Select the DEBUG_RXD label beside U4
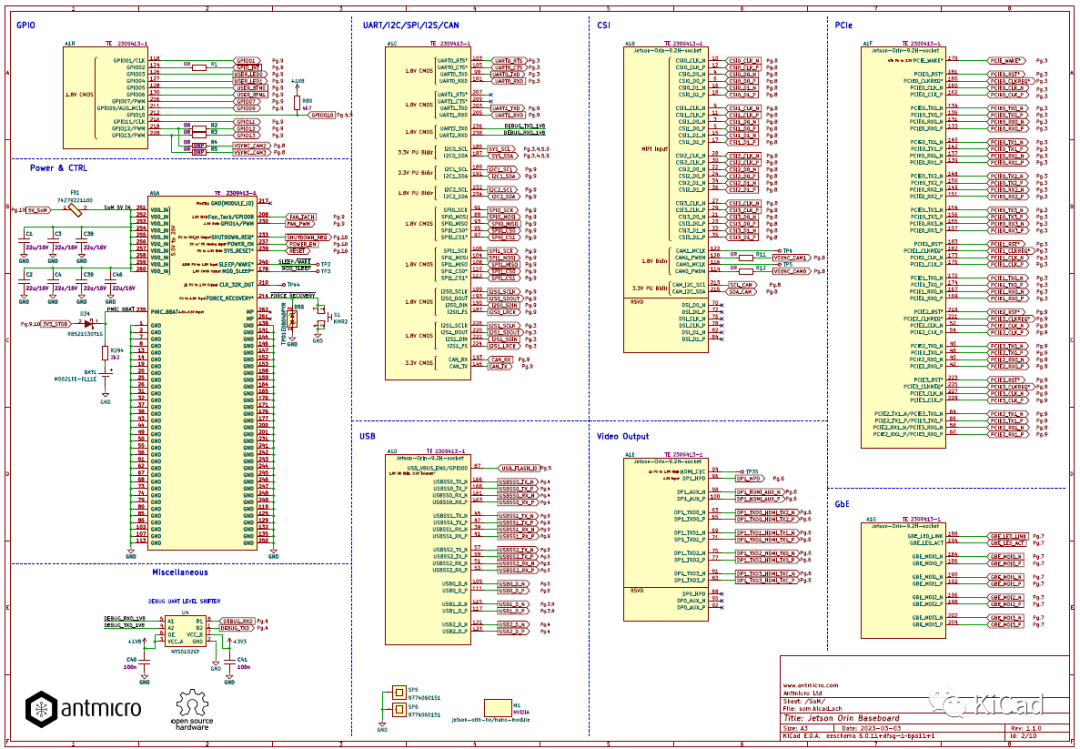This screenshot has height=749, width=1080. point(237,621)
